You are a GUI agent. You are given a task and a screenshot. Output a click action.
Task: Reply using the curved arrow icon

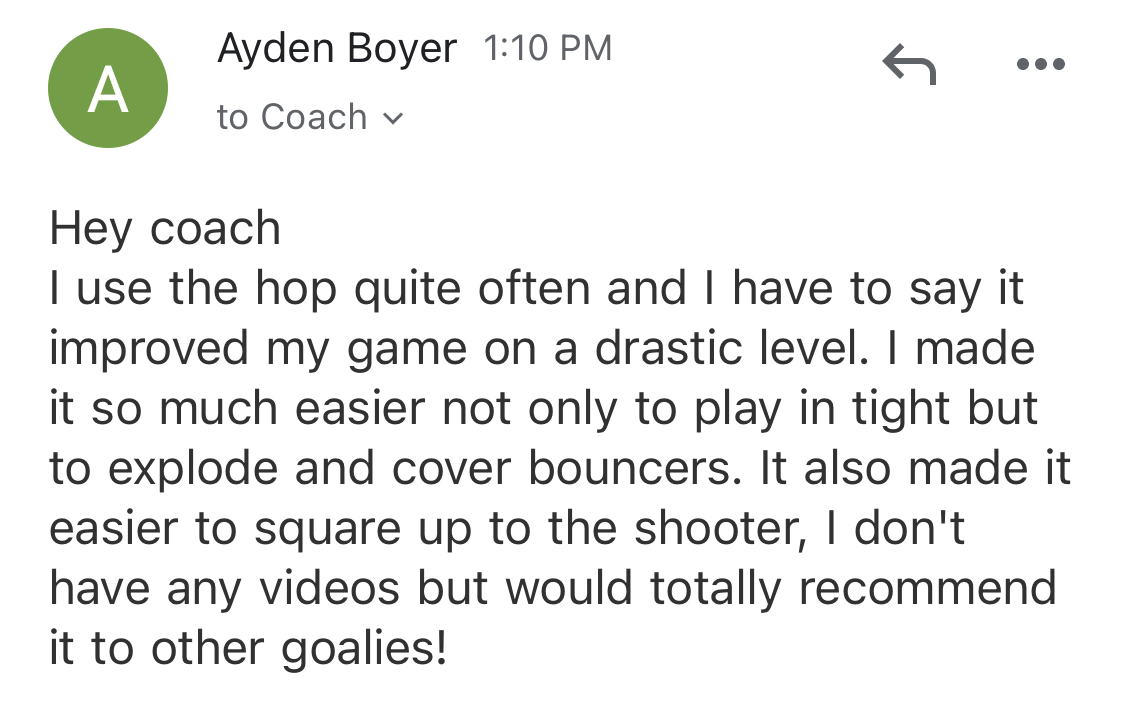pos(909,64)
